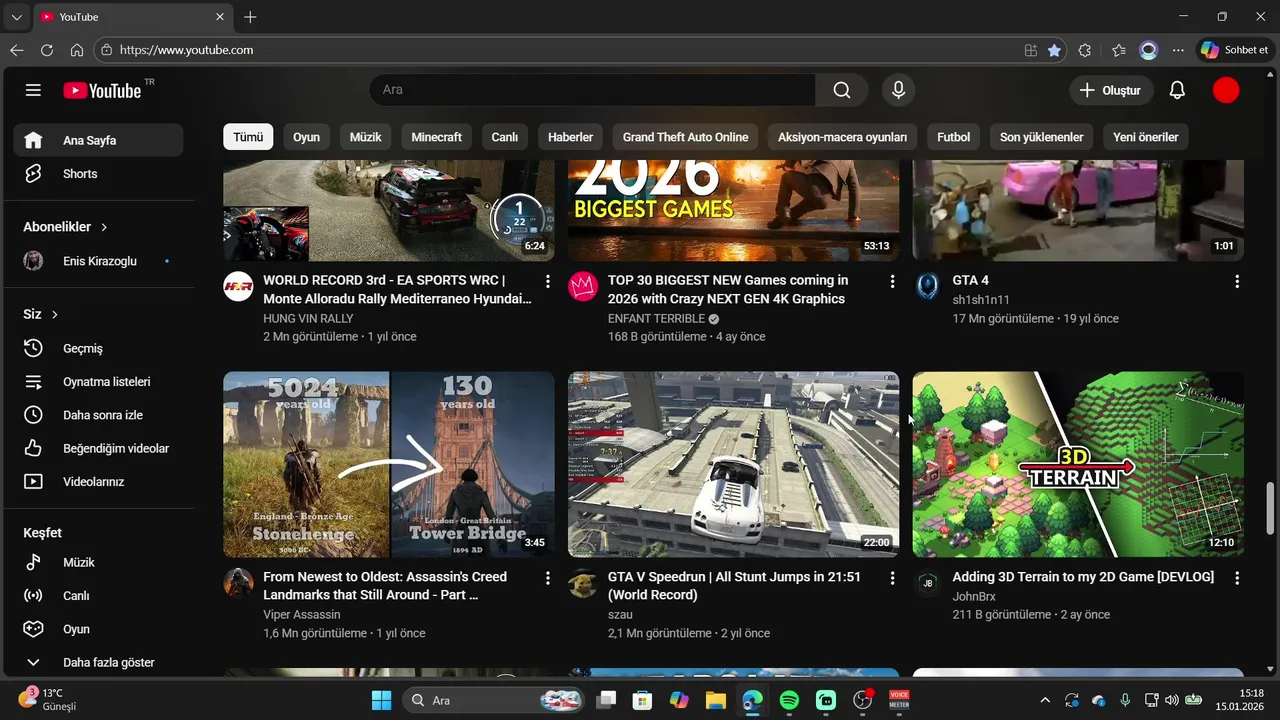Start voice search with microphone icon
1280x720 pixels.
click(x=898, y=90)
